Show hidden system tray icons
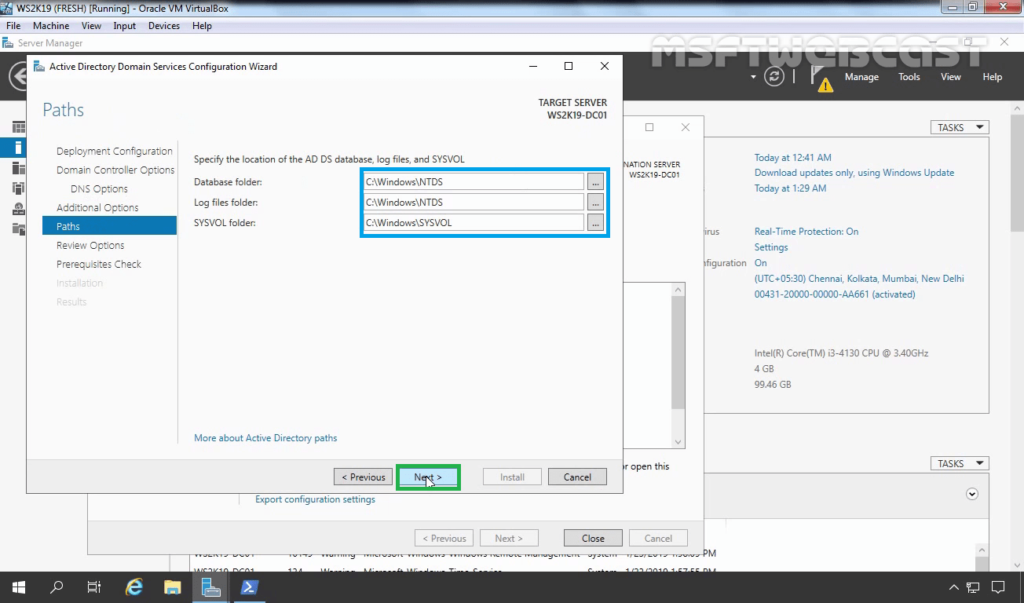Image resolution: width=1024 pixels, height=603 pixels. (x=953, y=587)
